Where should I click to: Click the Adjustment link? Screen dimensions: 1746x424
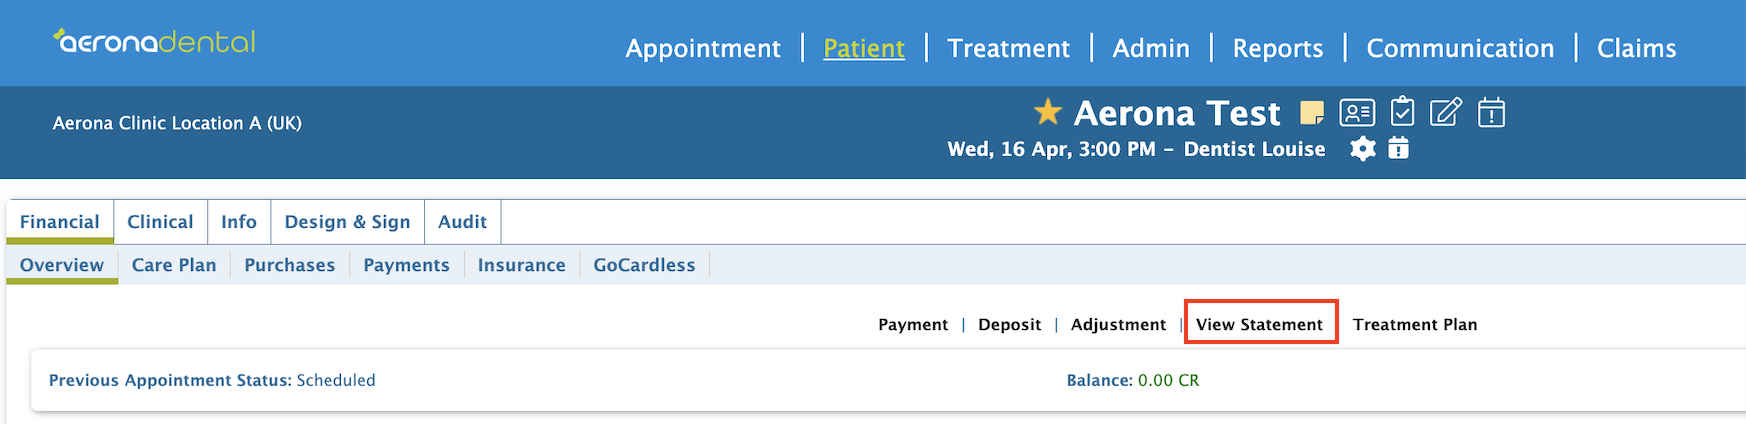1118,324
